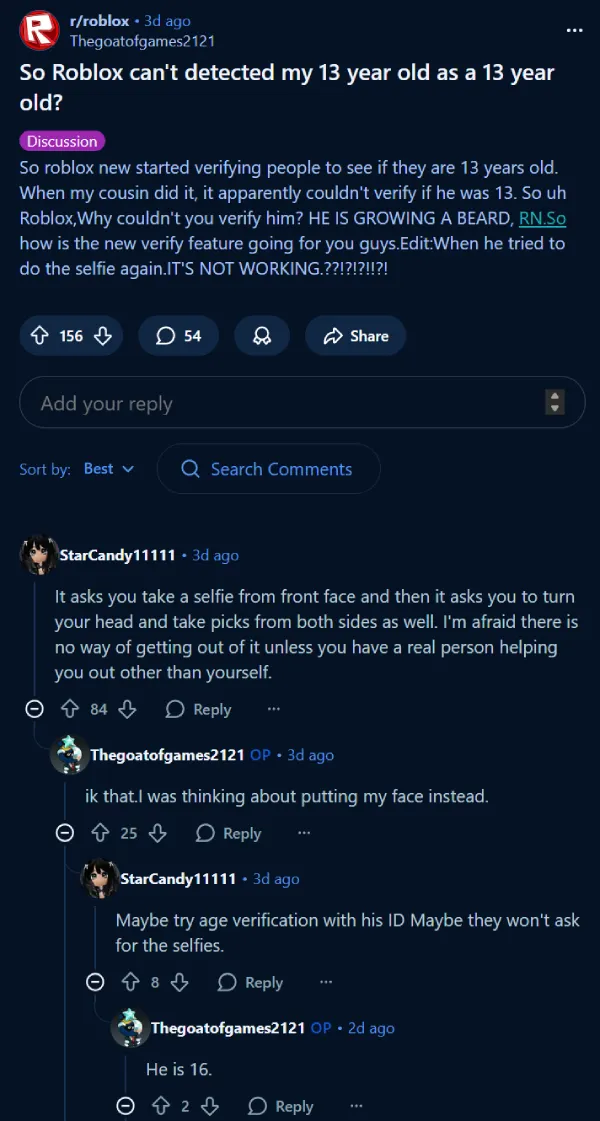The width and height of the screenshot is (600, 1121).
Task: Select the Discussion flair tag
Action: pos(62,142)
